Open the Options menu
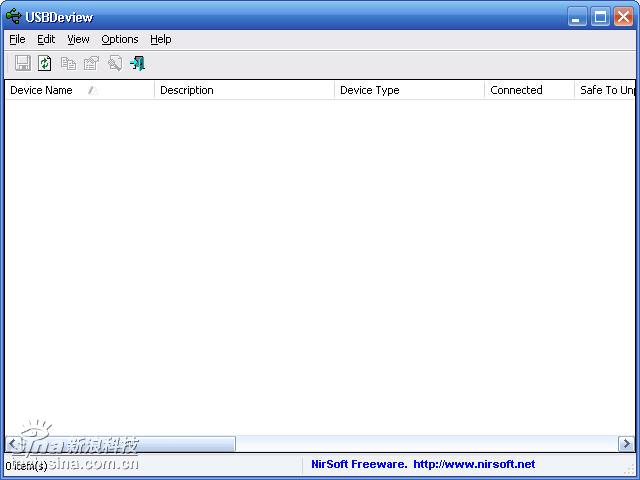The height and width of the screenshot is (480, 640). click(x=120, y=39)
